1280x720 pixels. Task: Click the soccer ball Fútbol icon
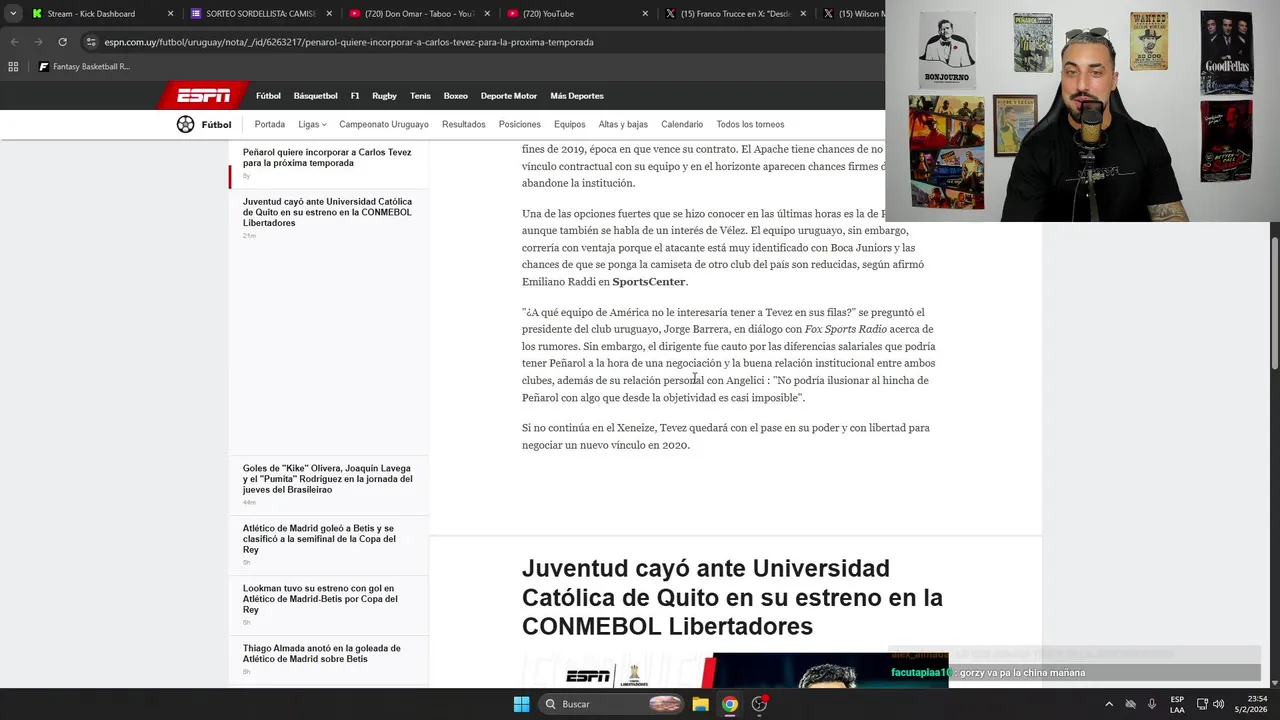tap(186, 124)
